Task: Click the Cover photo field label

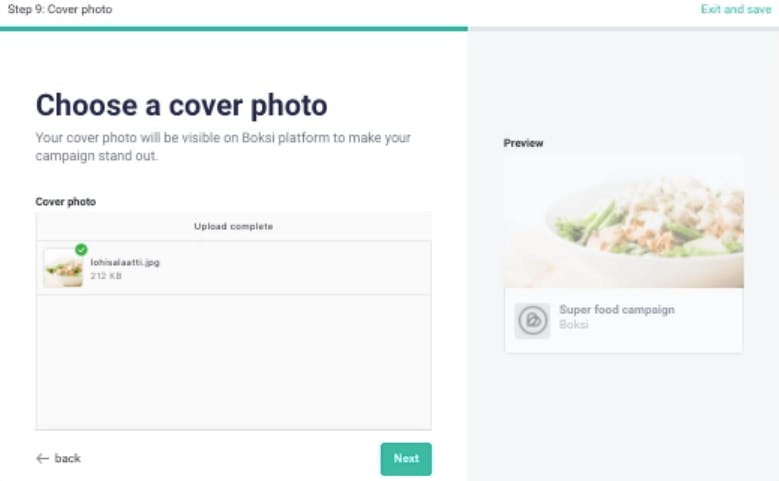Action: click(x=65, y=202)
